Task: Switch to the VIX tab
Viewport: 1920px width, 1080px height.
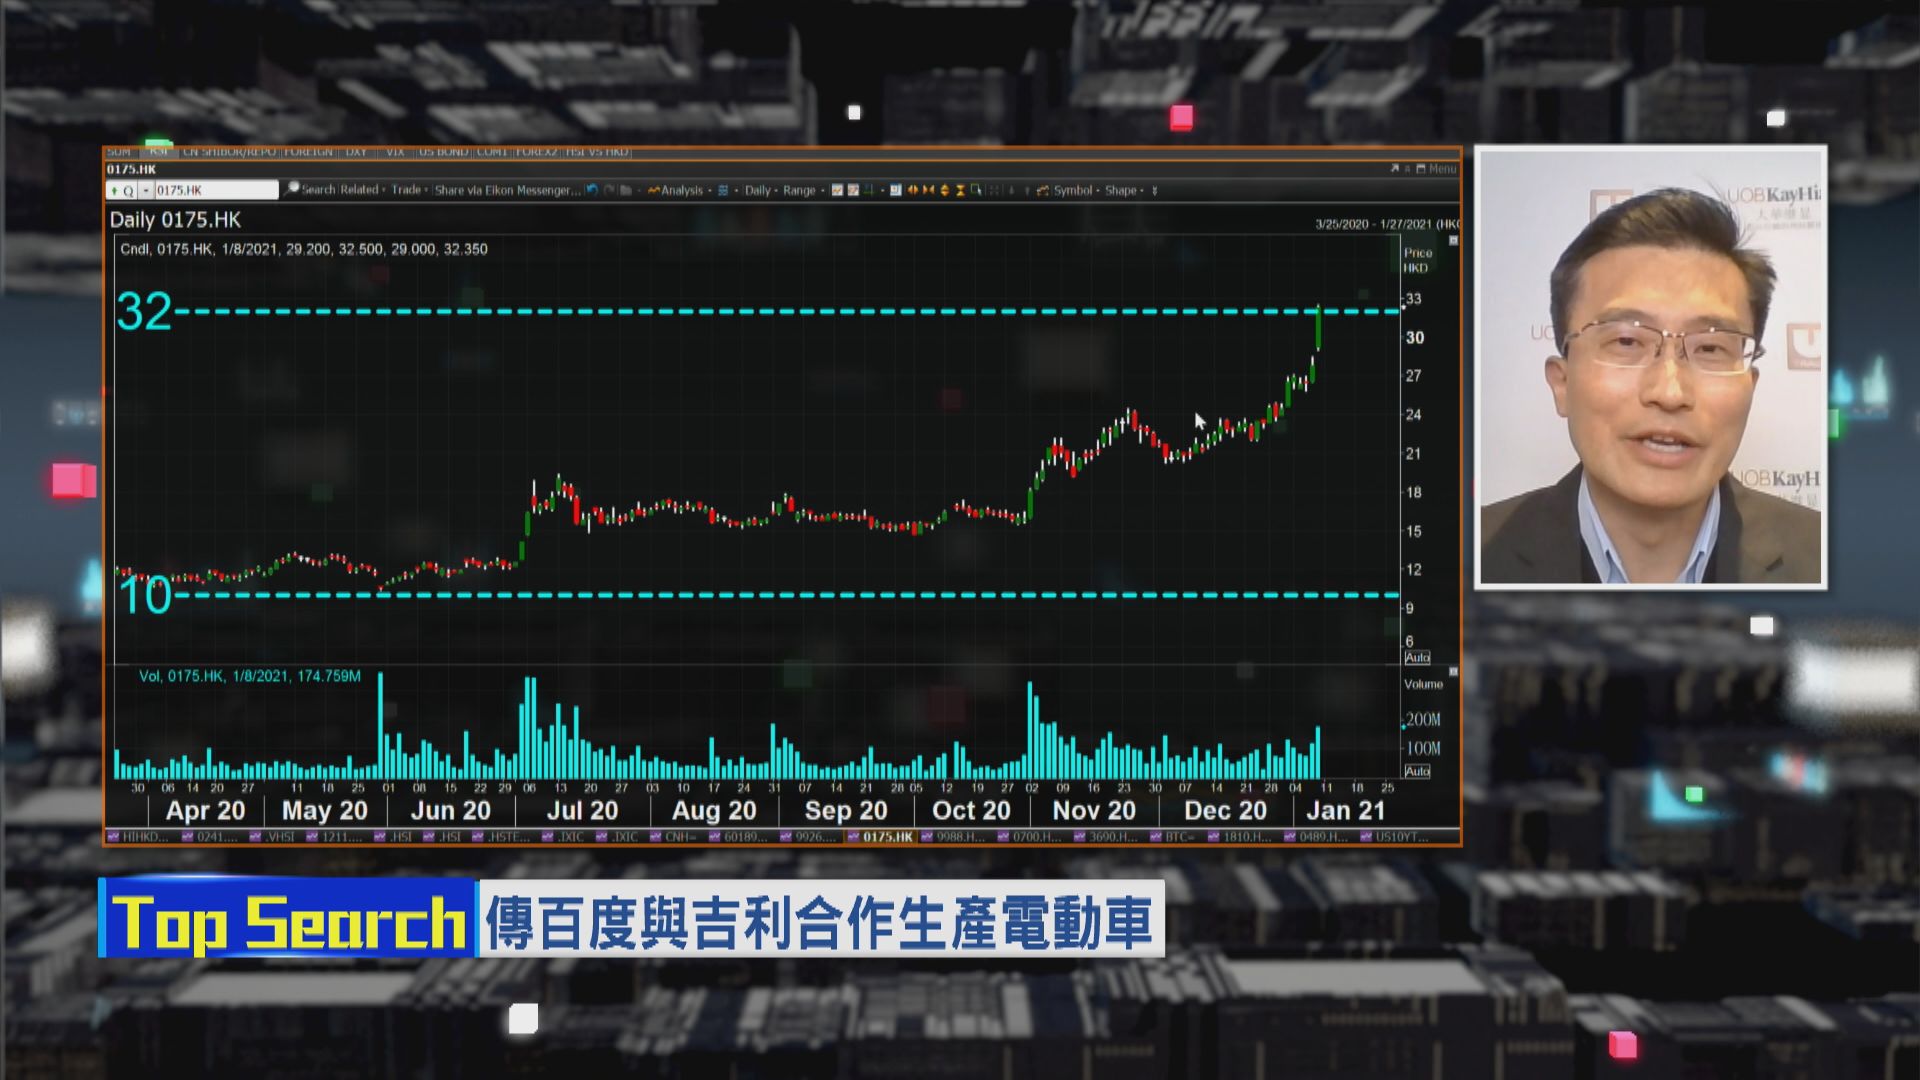Action: 395,152
